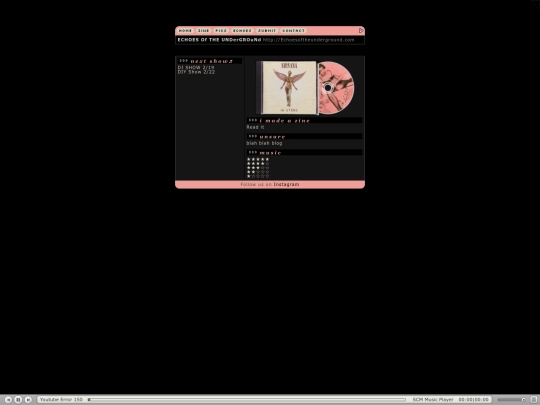Select the three-star rating row

[x=258, y=168]
